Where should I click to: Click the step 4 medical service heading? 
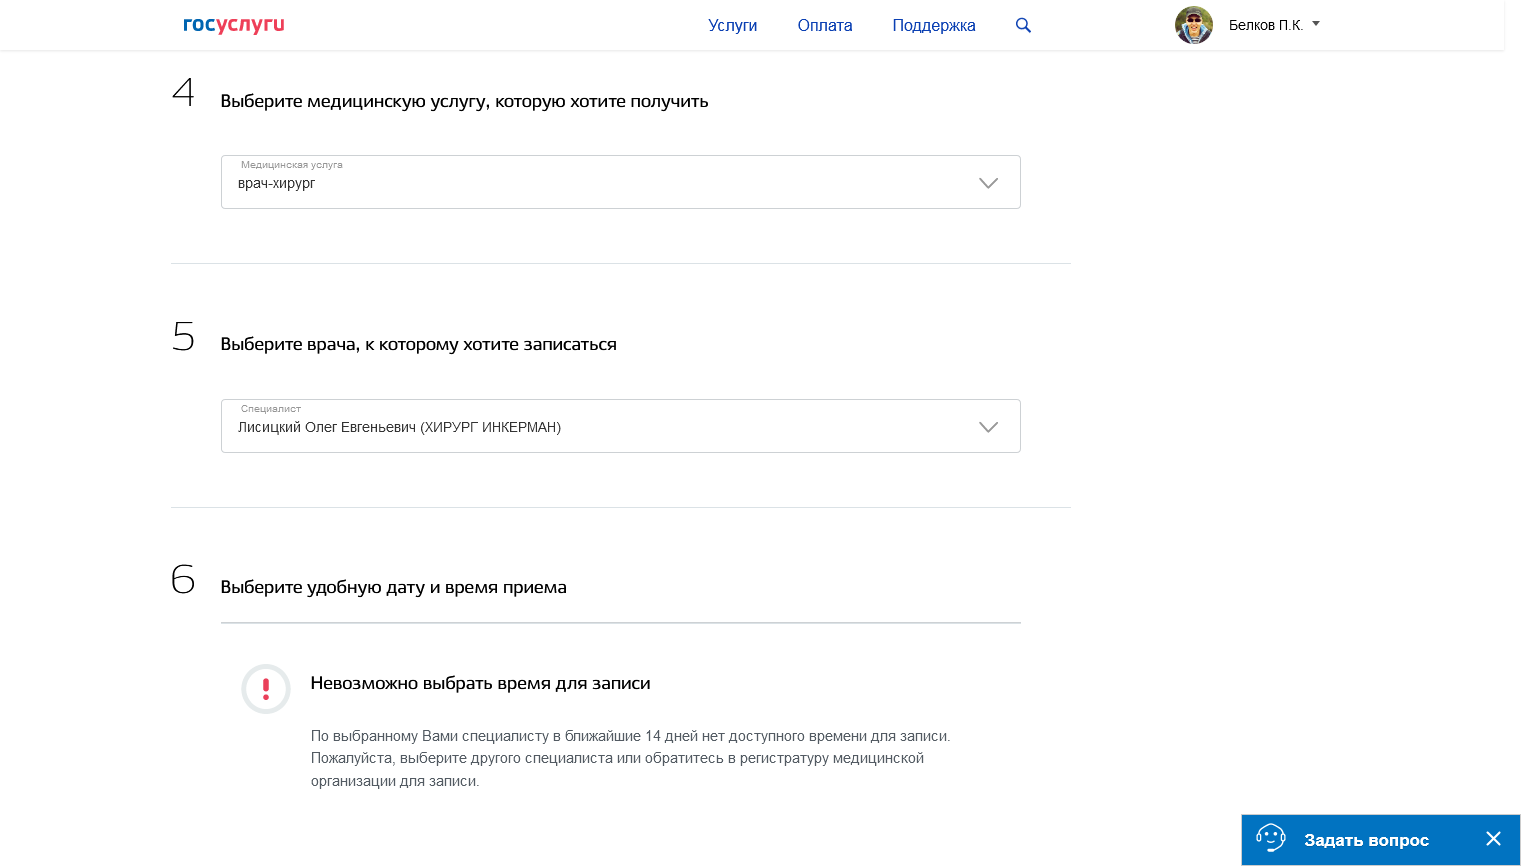point(464,102)
